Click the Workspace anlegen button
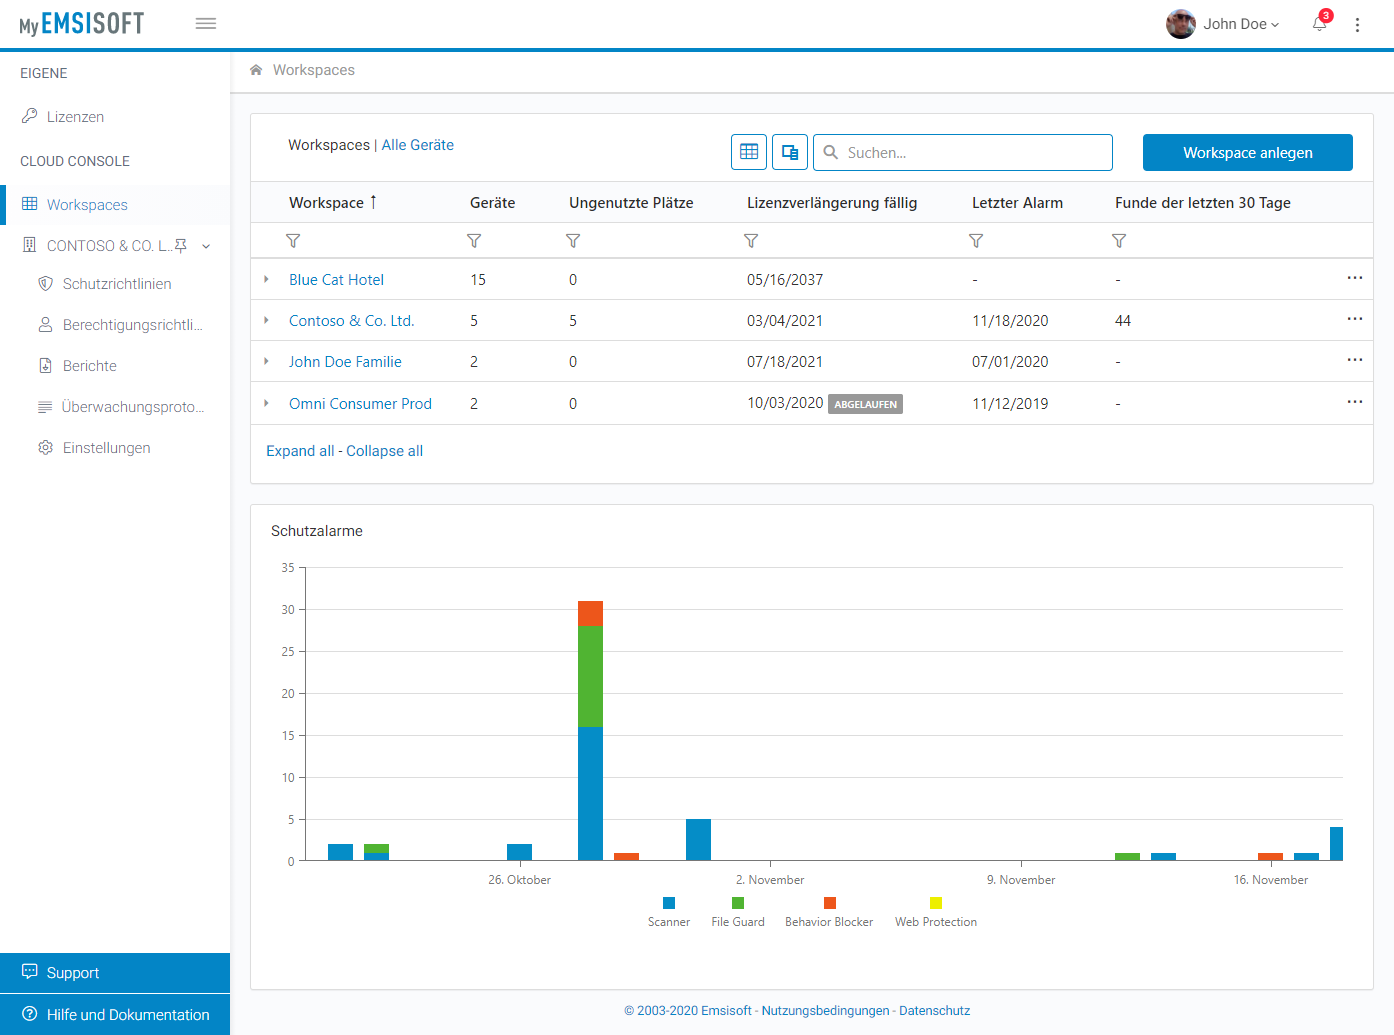The image size is (1394, 1035). (1248, 152)
